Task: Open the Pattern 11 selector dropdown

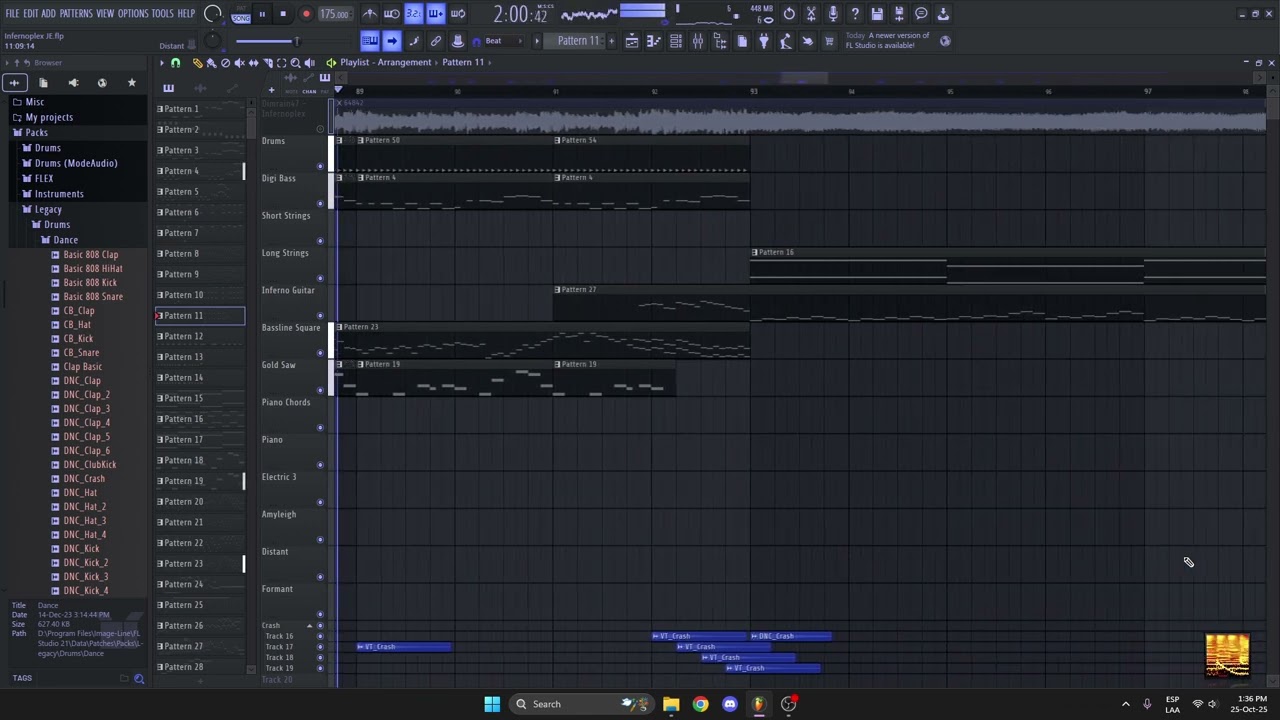Action: [578, 41]
